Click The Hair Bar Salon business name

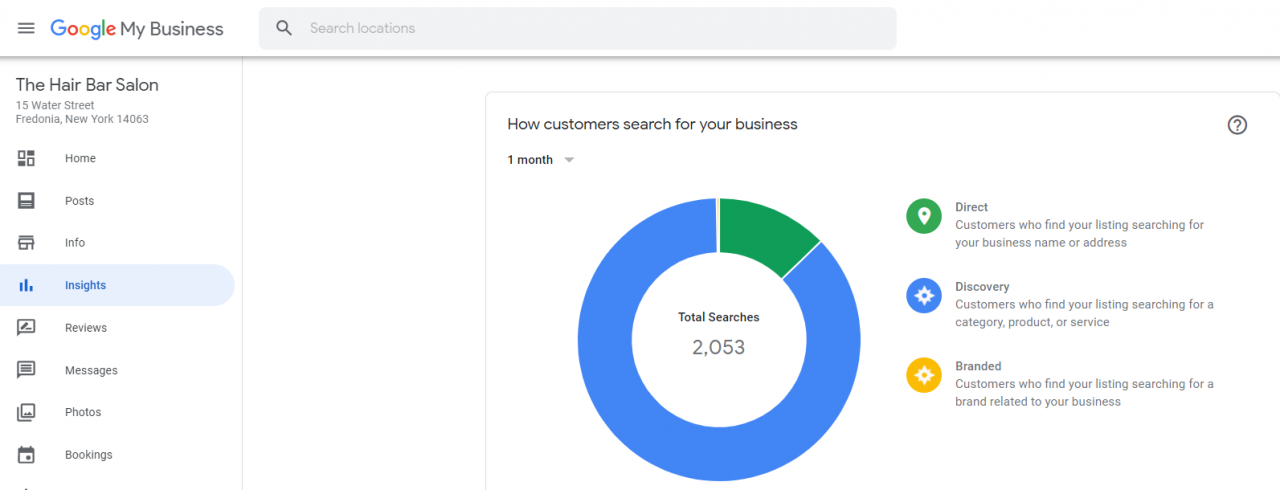(87, 85)
